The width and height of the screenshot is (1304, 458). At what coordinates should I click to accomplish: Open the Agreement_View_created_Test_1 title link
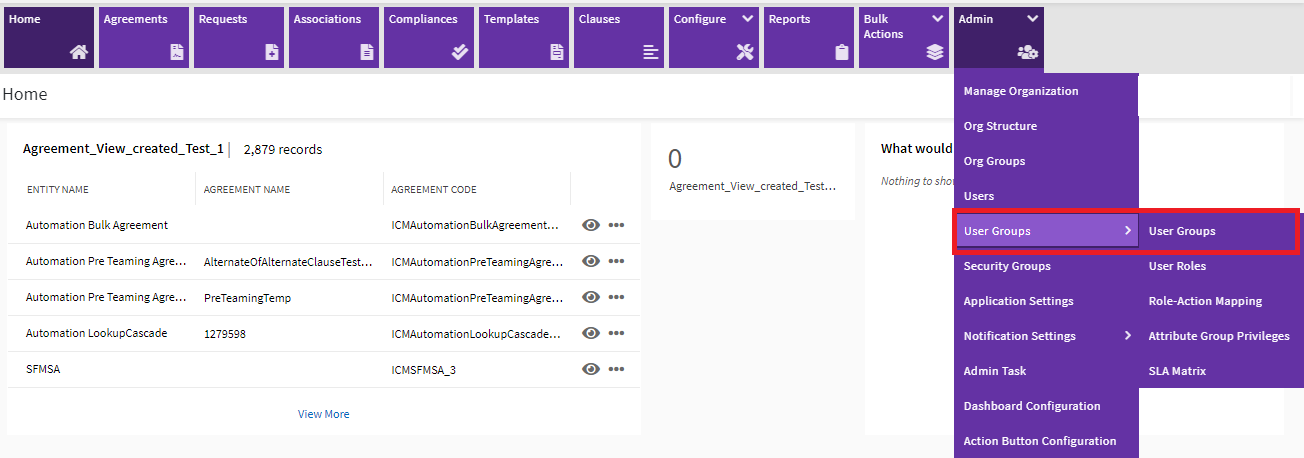pyautogui.click(x=123, y=149)
